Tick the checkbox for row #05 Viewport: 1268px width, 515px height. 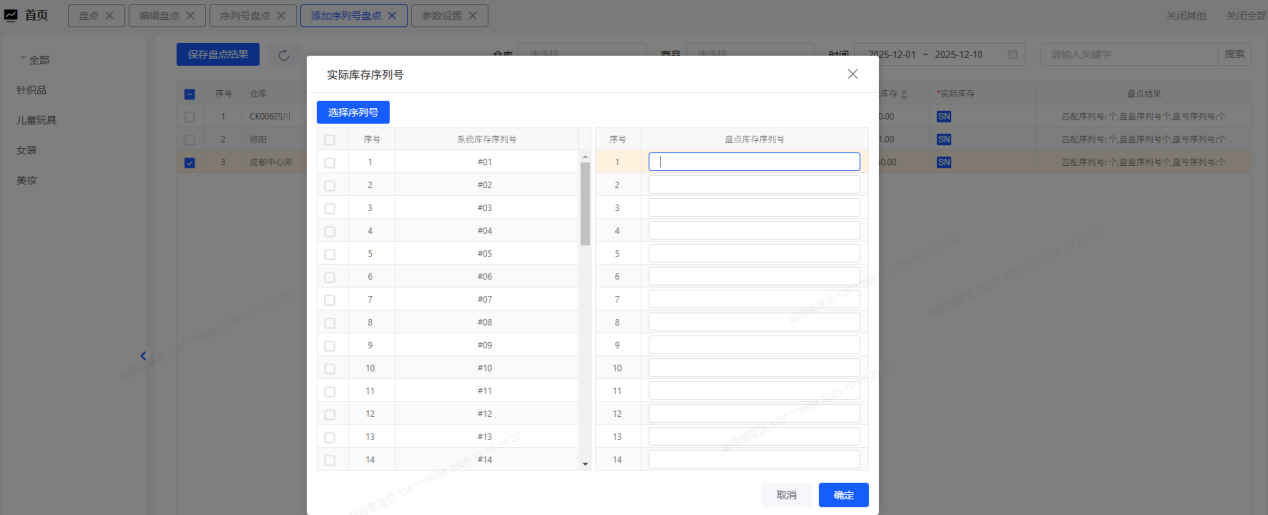pos(330,254)
